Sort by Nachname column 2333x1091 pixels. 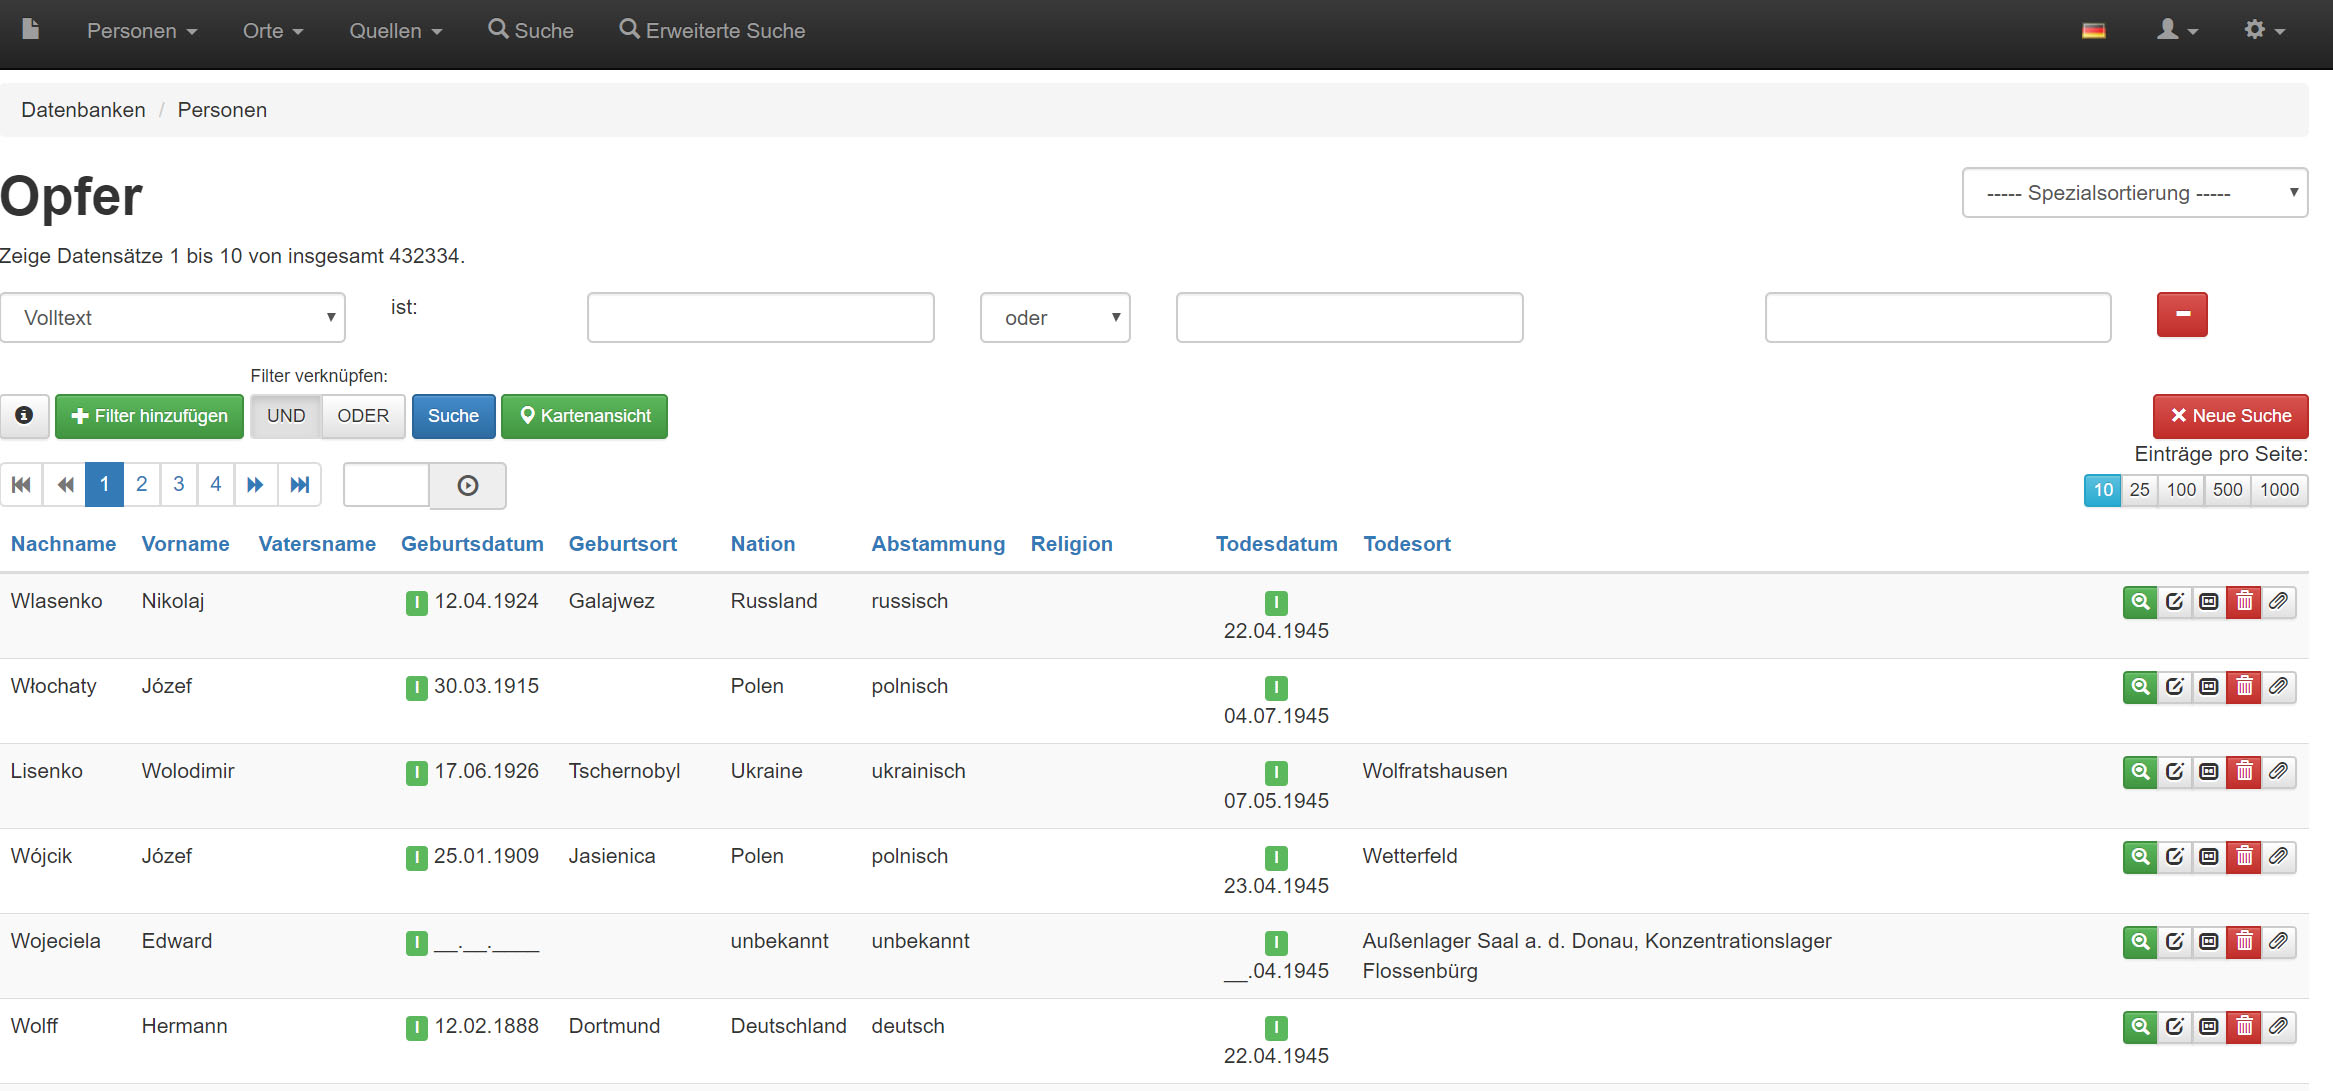(x=63, y=544)
